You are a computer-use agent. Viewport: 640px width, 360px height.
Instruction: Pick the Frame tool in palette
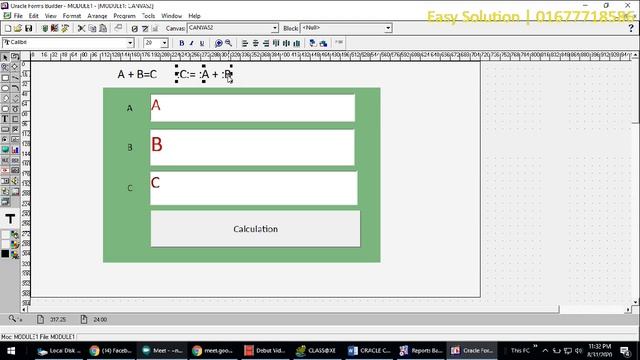pos(15,119)
